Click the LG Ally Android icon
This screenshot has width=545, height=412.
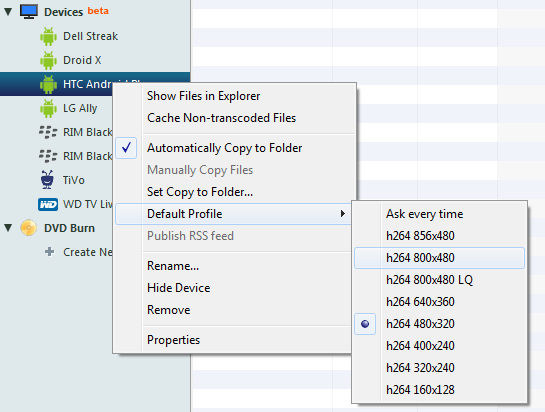click(x=48, y=108)
